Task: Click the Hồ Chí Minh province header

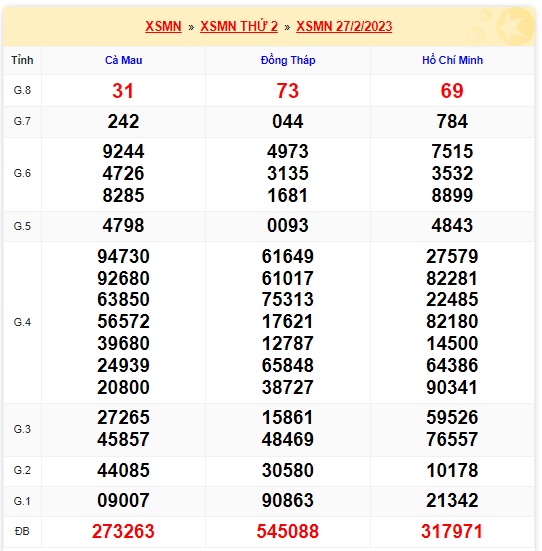Action: 452,60
